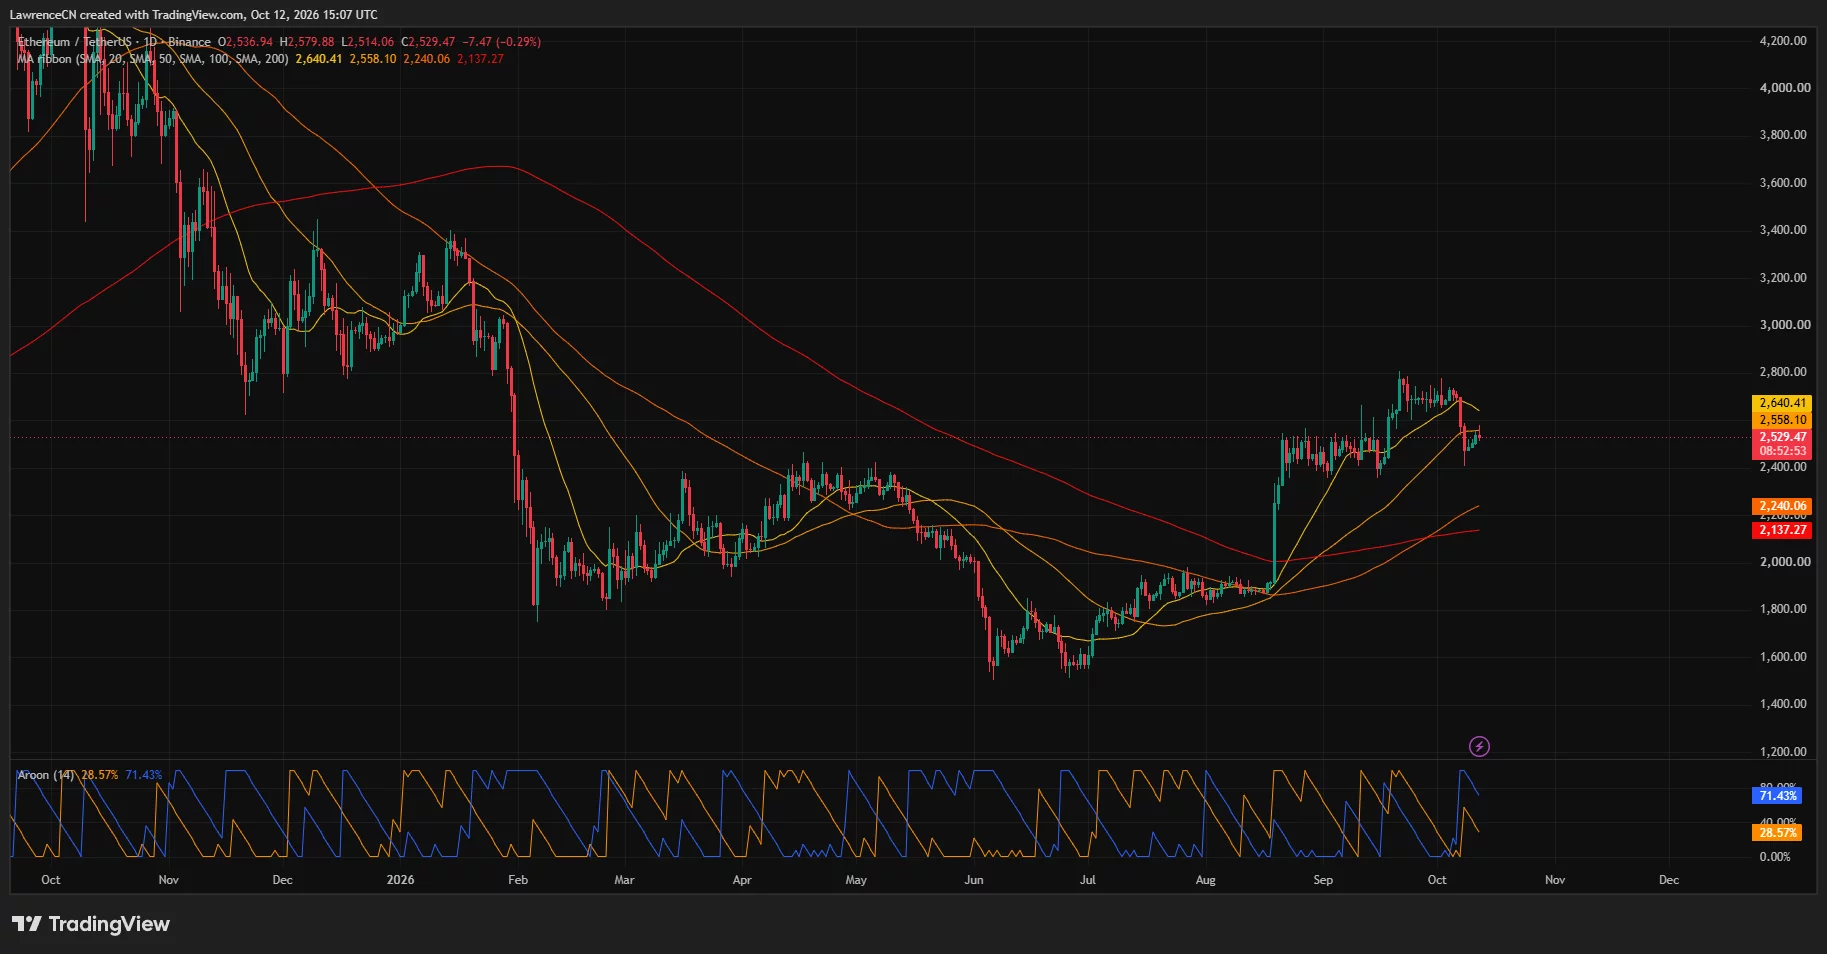Click the 1,200.00 tick on the price axis

tap(1783, 752)
